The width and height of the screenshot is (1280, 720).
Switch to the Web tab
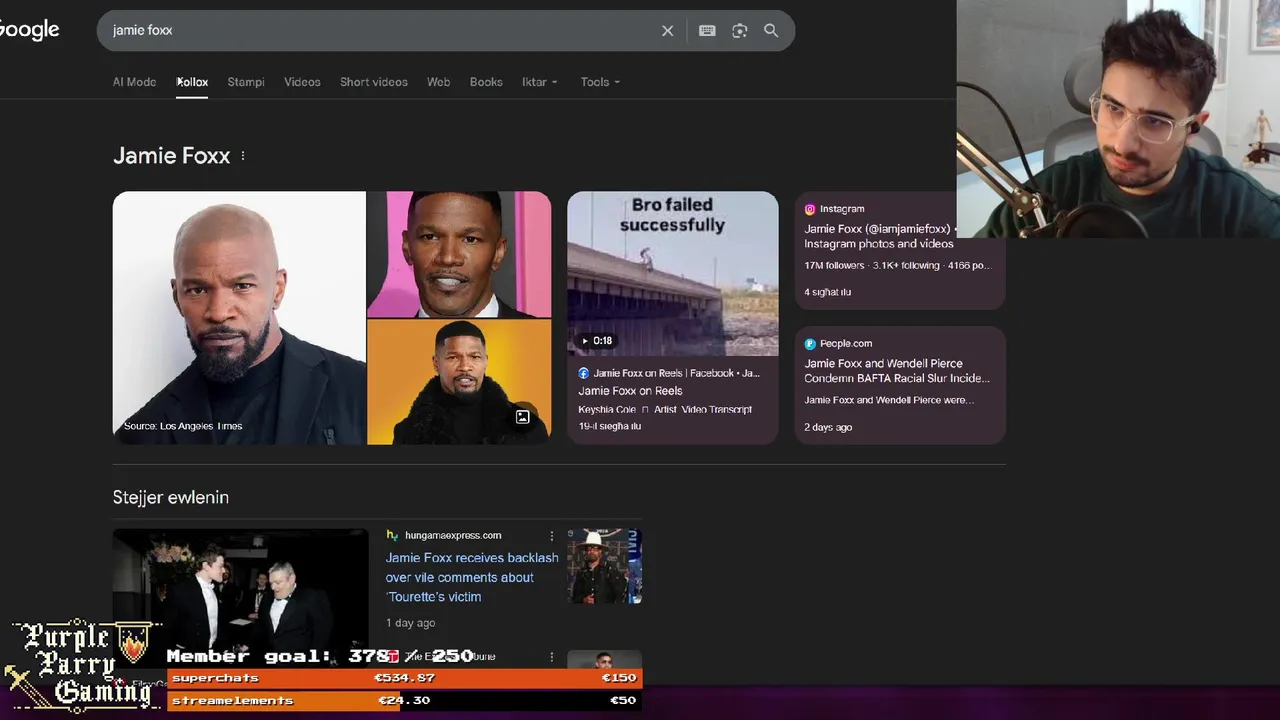[438, 82]
